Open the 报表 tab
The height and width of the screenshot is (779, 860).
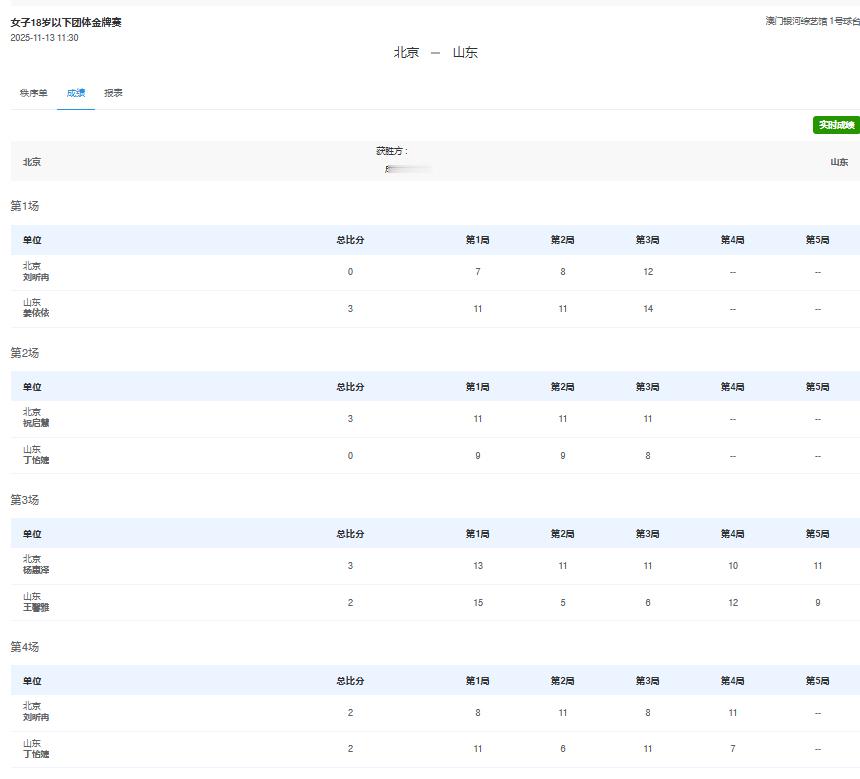tap(113, 93)
